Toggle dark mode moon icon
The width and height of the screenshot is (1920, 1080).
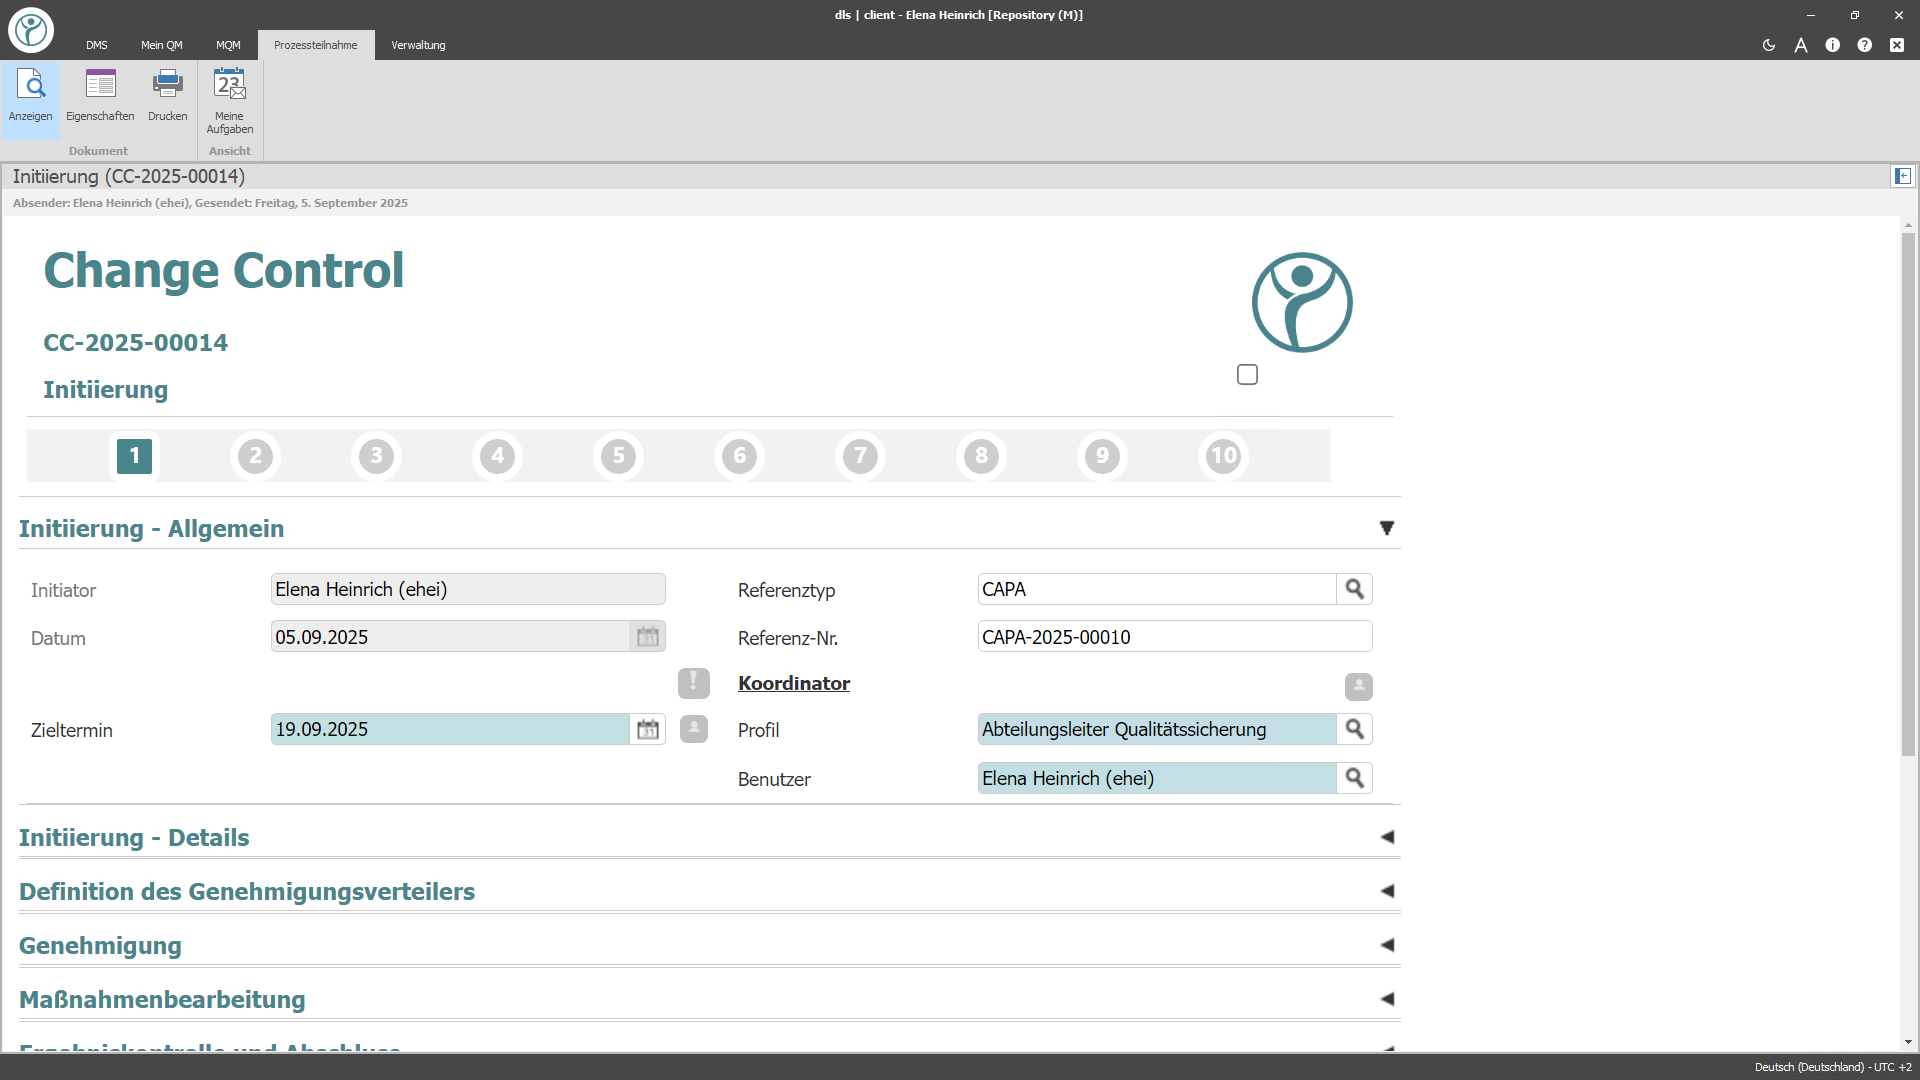click(1769, 45)
